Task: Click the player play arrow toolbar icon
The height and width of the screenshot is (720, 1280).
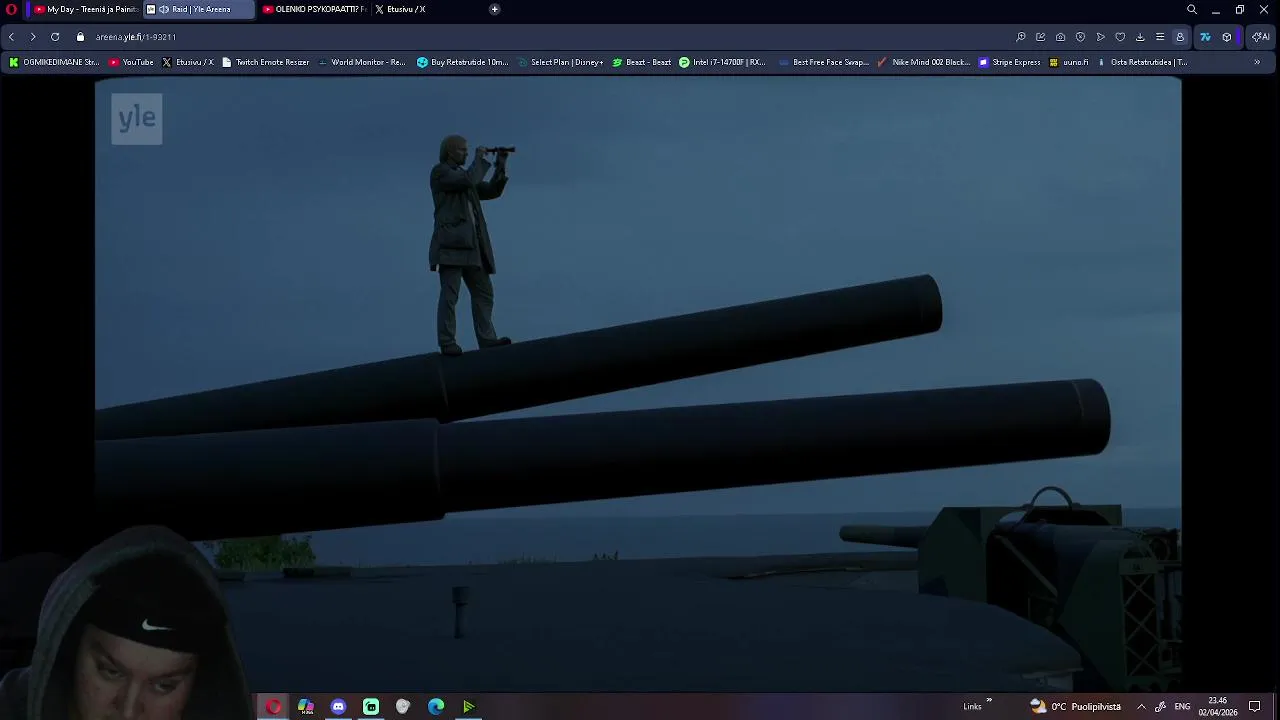Action: [x=1100, y=37]
